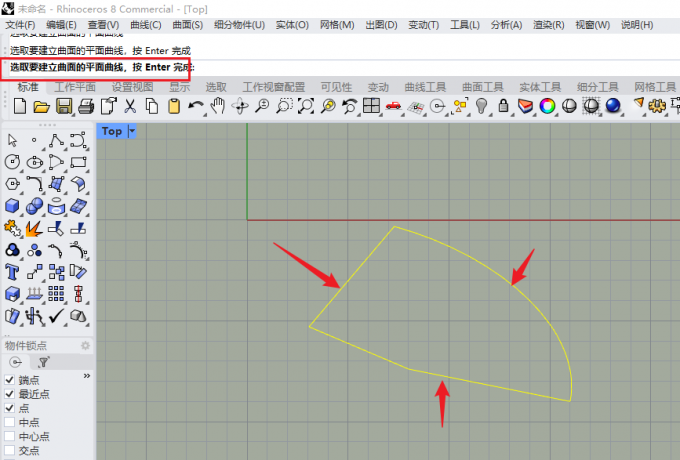Select the Rotate 2D tool
680x460 pixels.
[x=78, y=272]
